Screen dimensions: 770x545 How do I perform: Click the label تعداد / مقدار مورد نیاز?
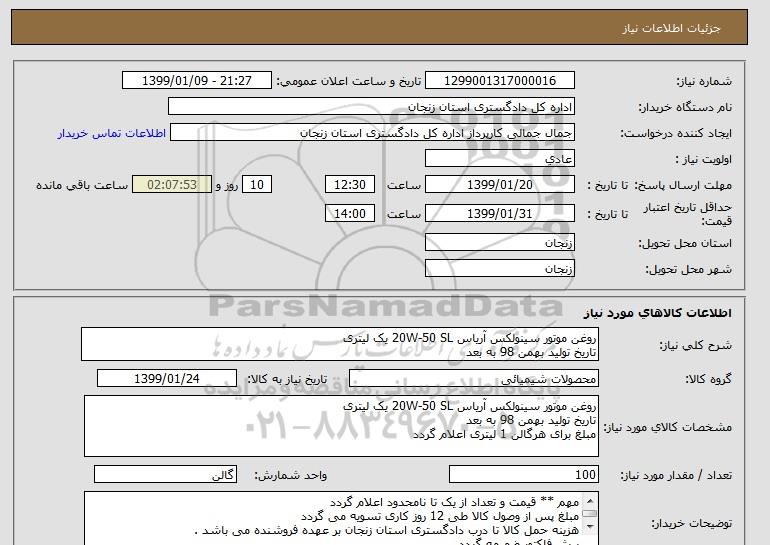click(676, 475)
